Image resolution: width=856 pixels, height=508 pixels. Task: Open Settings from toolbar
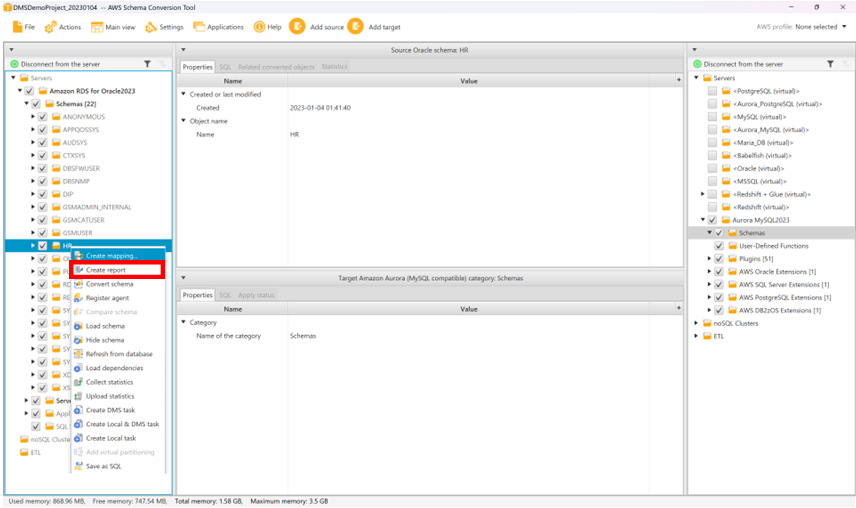pos(164,27)
